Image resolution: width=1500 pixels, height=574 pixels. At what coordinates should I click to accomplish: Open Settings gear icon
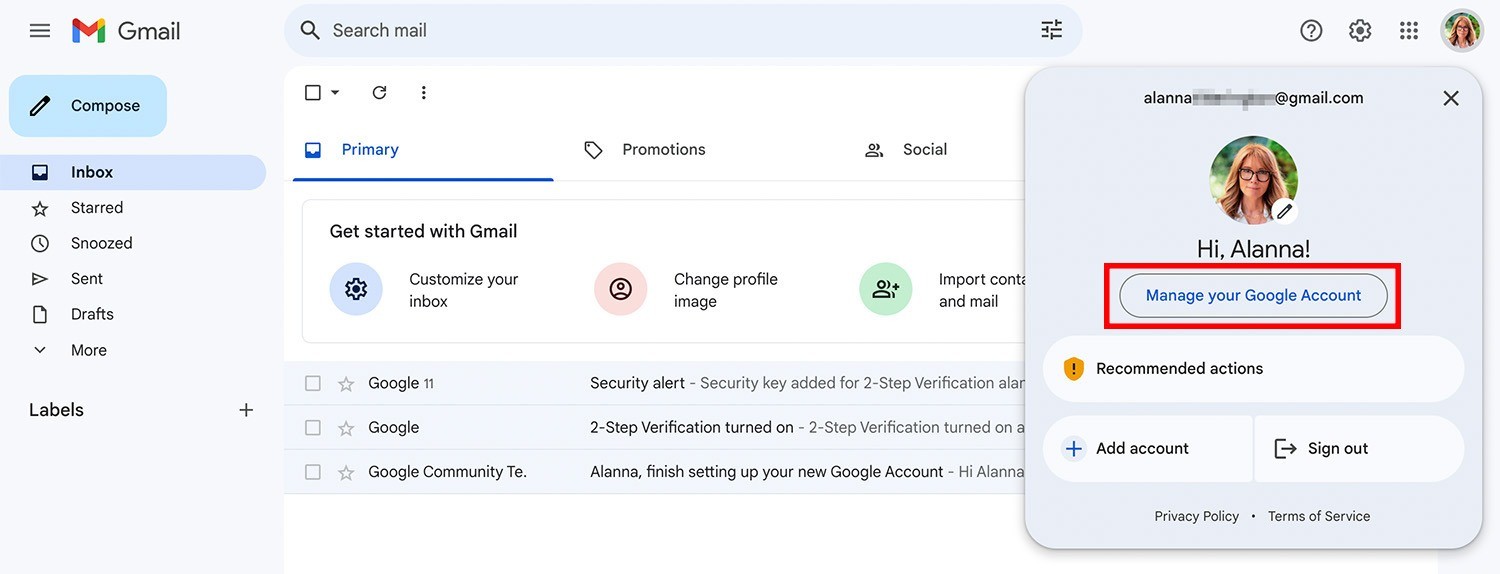[x=1360, y=31]
